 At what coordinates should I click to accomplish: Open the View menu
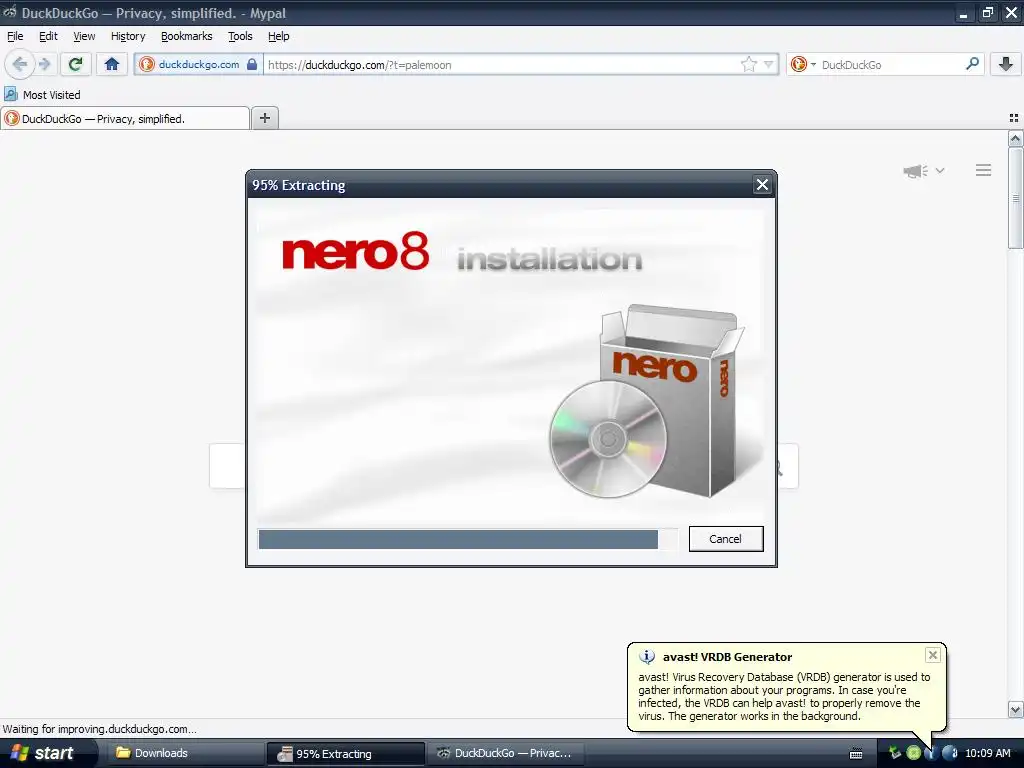point(84,36)
